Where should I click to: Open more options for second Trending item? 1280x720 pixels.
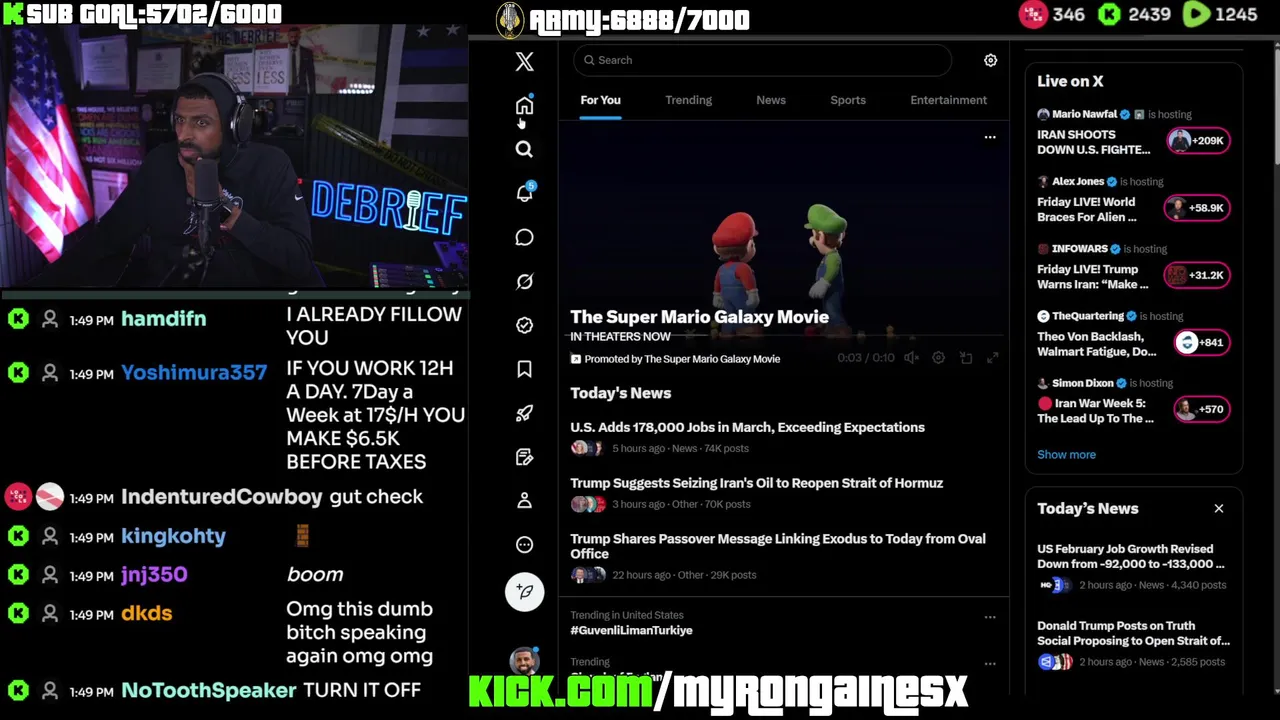(990, 663)
